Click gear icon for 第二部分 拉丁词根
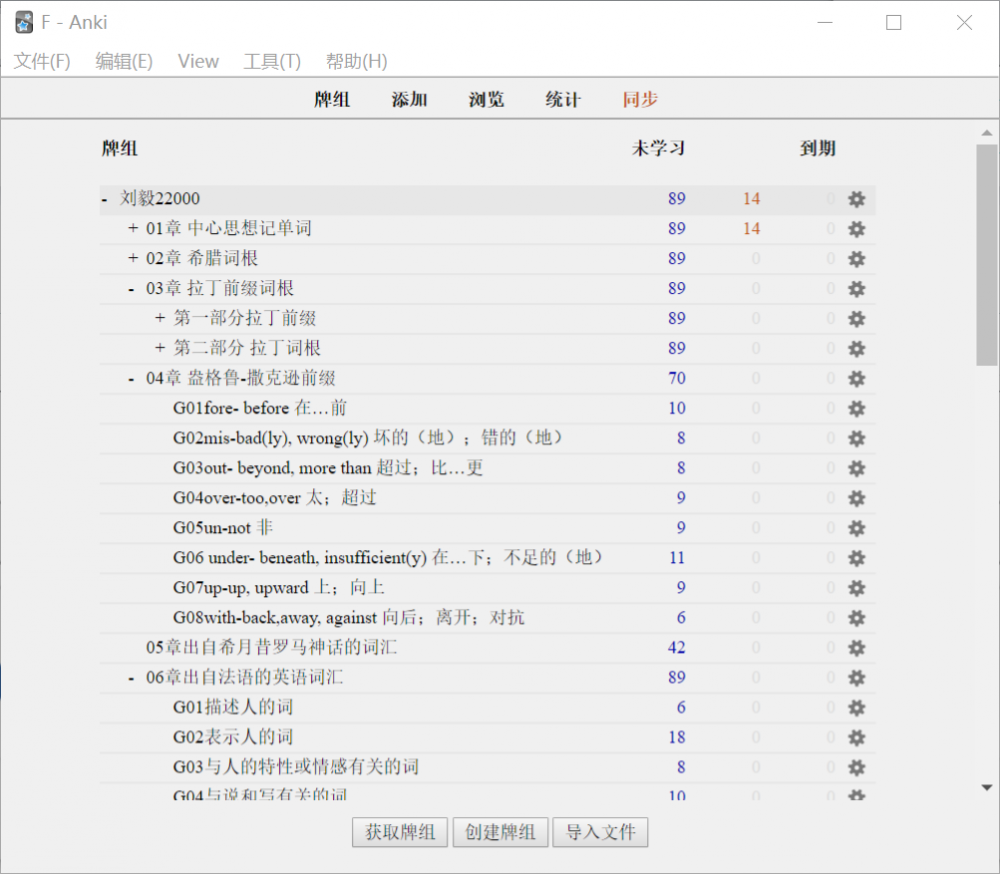1000x874 pixels. pyautogui.click(x=857, y=349)
